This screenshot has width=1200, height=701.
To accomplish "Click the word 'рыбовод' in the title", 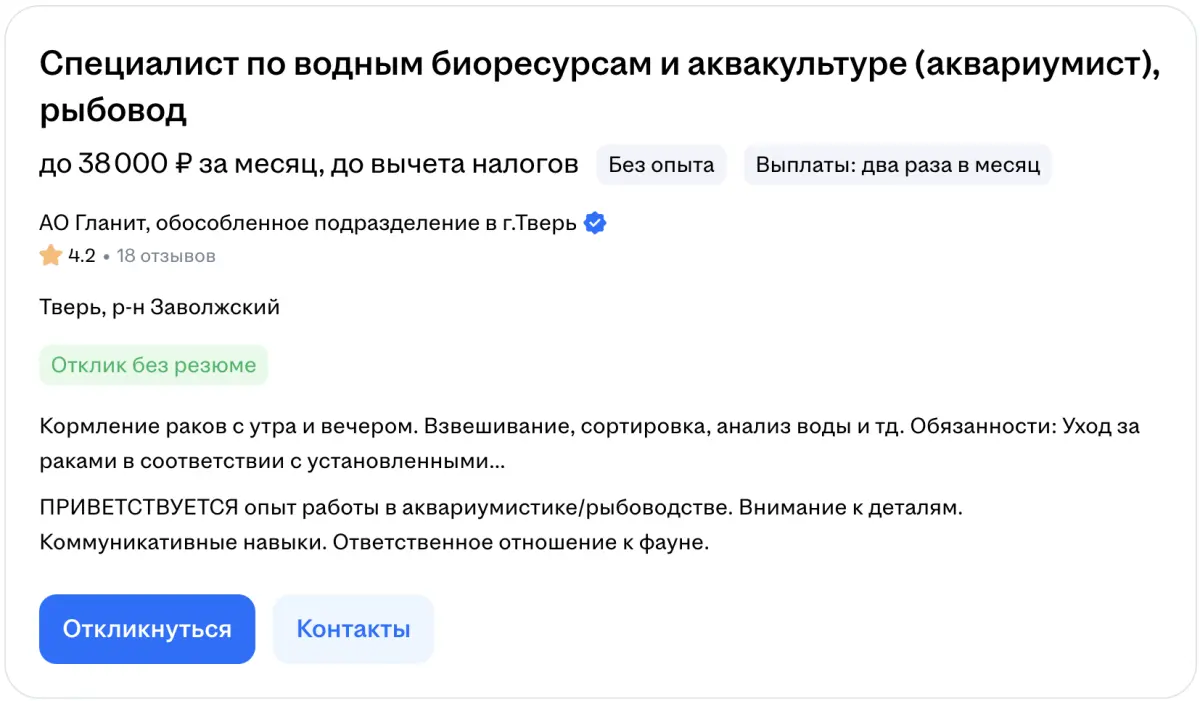I will tap(113, 111).
